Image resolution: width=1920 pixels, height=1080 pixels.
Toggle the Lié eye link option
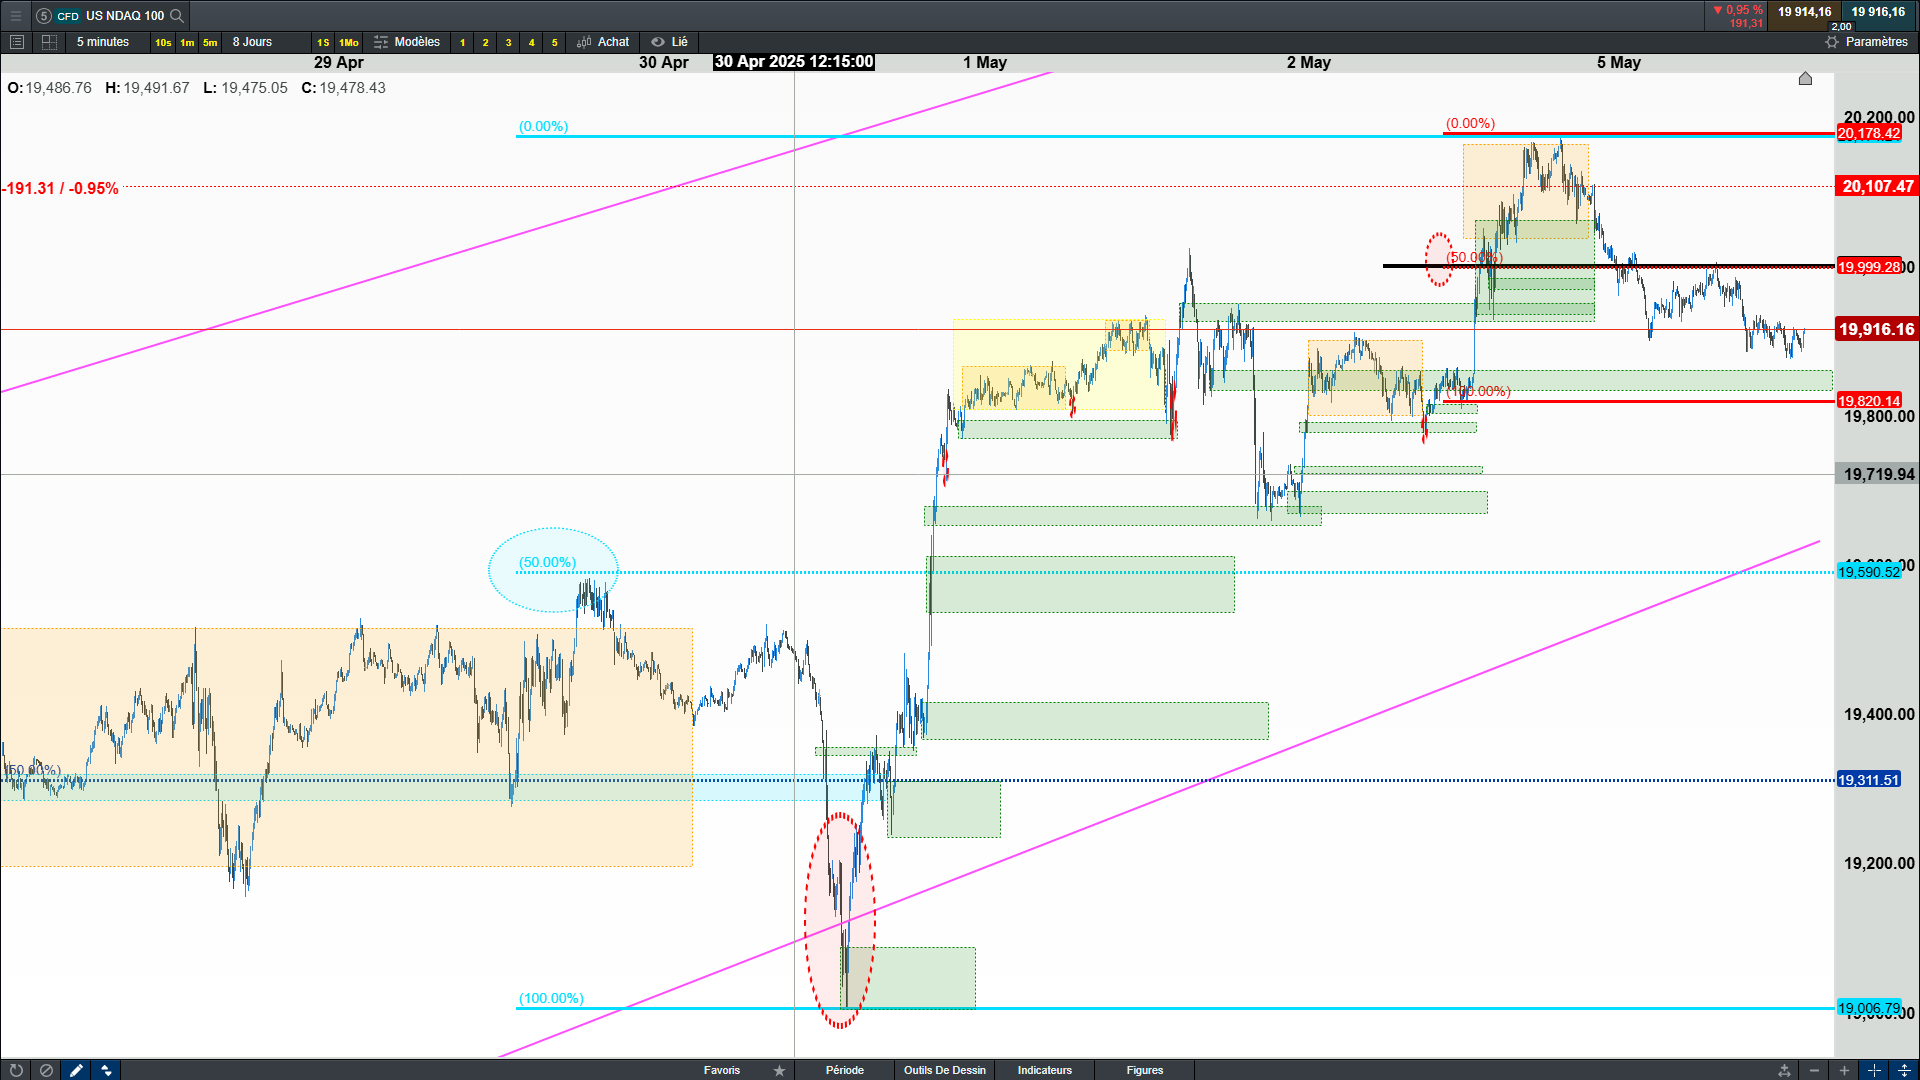point(670,42)
